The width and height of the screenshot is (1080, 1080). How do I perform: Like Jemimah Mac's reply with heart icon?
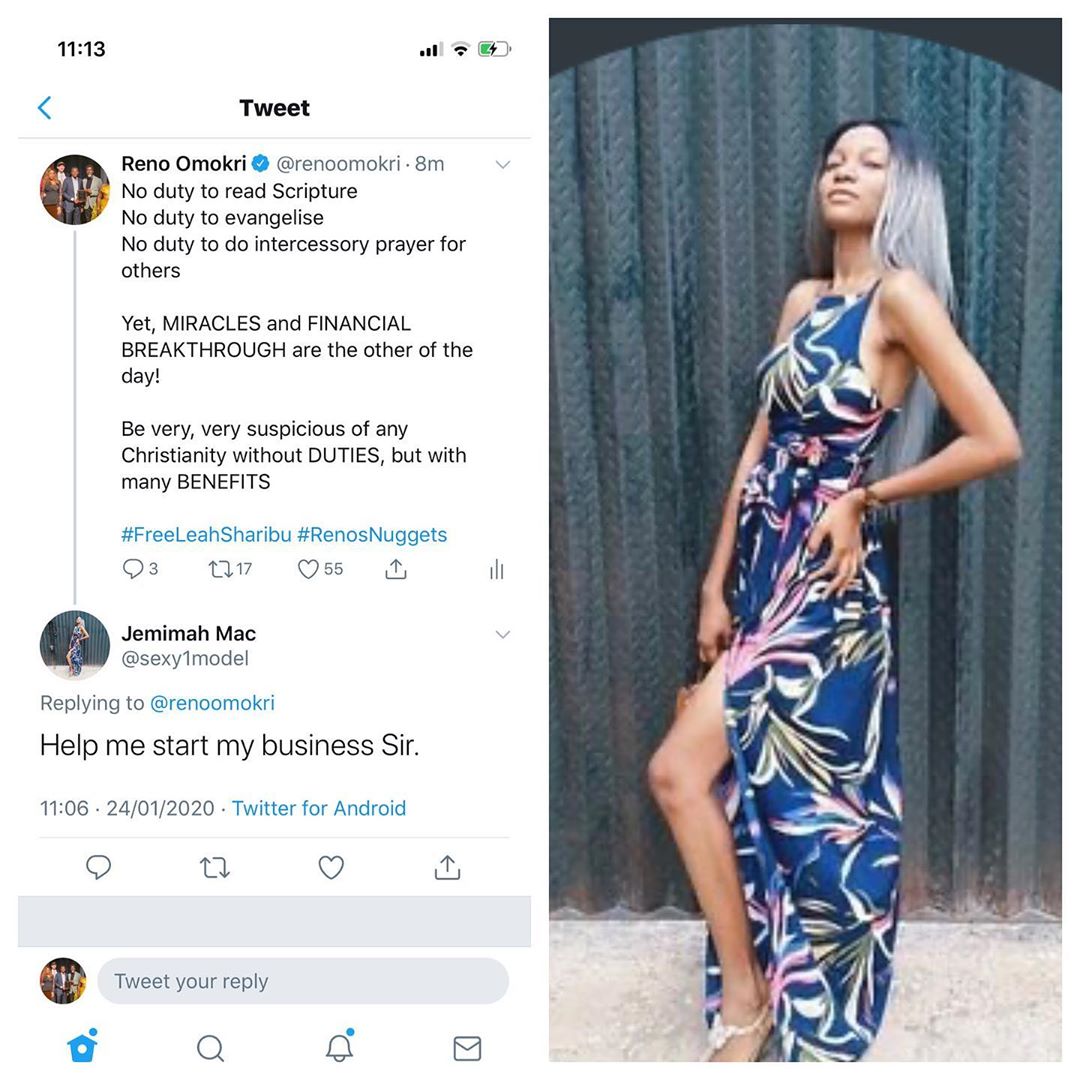331,867
